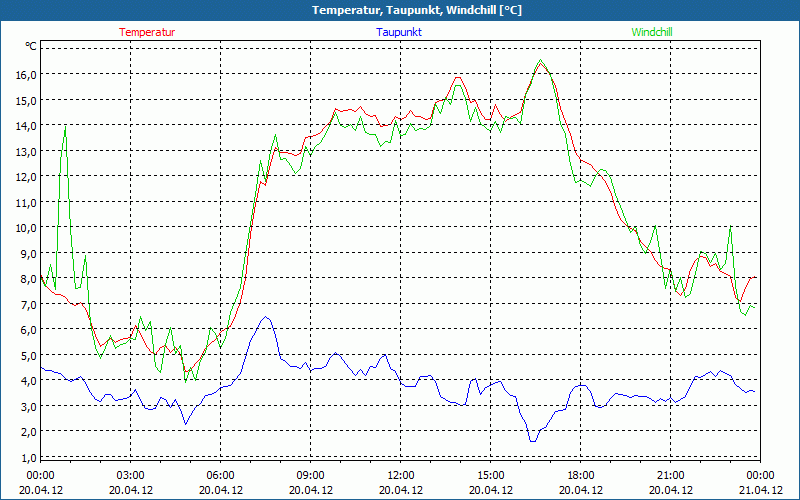Screen dimensions: 800x500
Task: Click the 06:00 time axis label
Action: (x=220, y=476)
